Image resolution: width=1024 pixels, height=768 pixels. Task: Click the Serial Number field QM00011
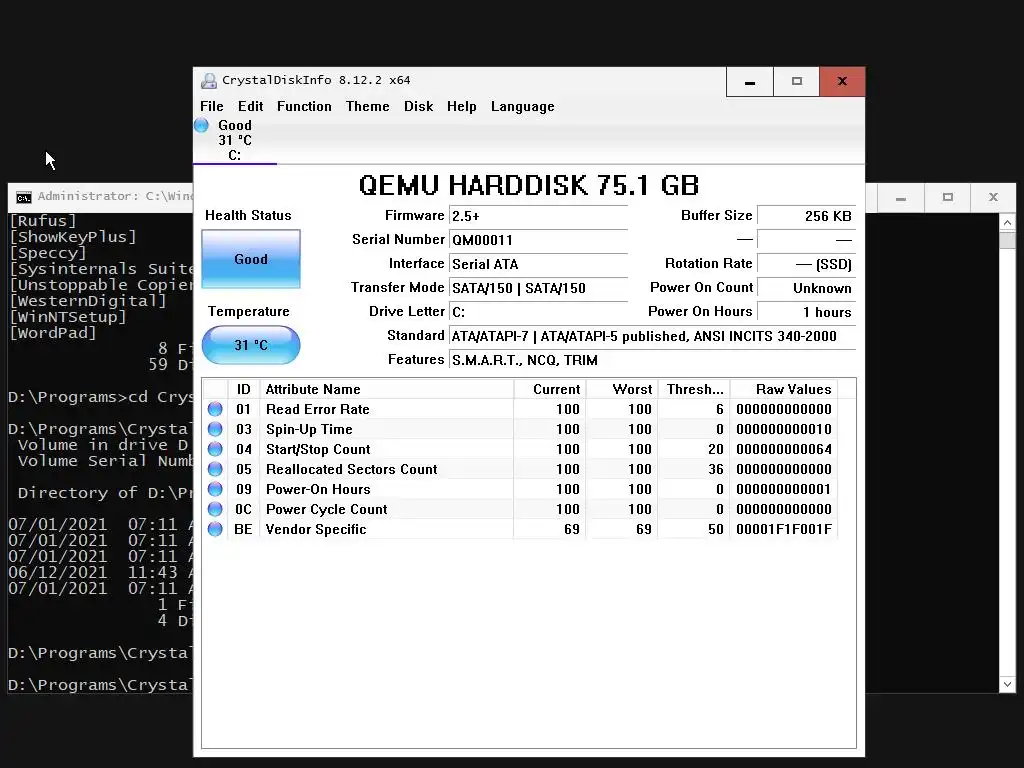(x=538, y=240)
